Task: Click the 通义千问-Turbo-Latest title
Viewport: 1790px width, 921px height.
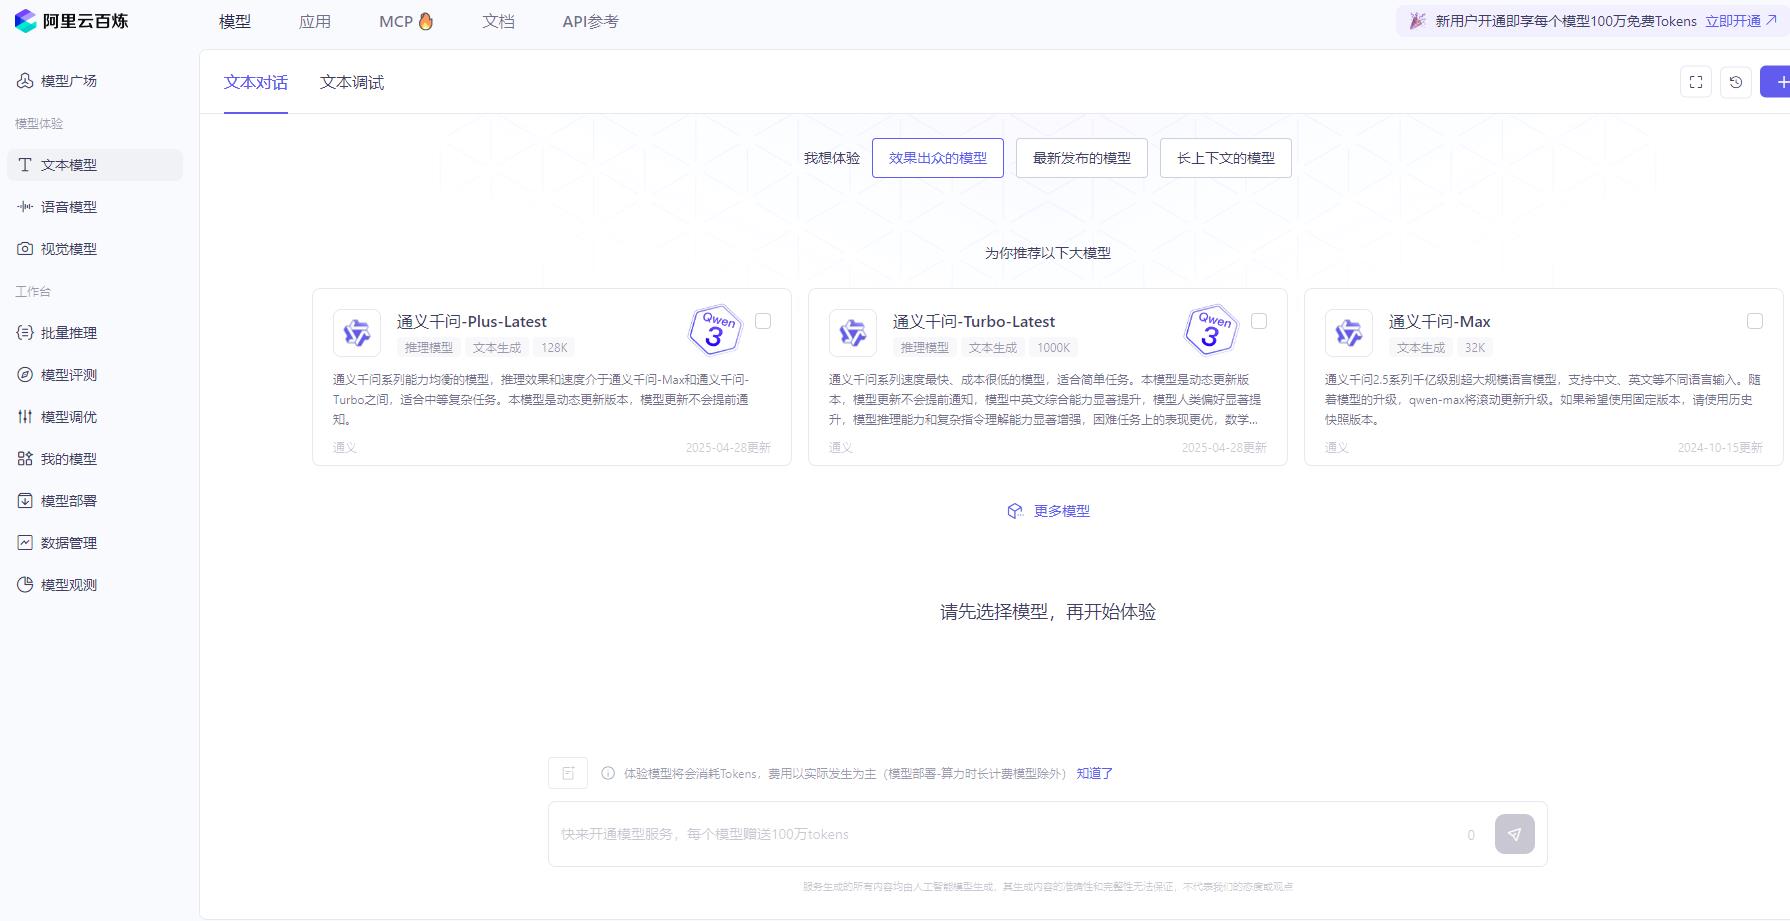Action: click(974, 321)
